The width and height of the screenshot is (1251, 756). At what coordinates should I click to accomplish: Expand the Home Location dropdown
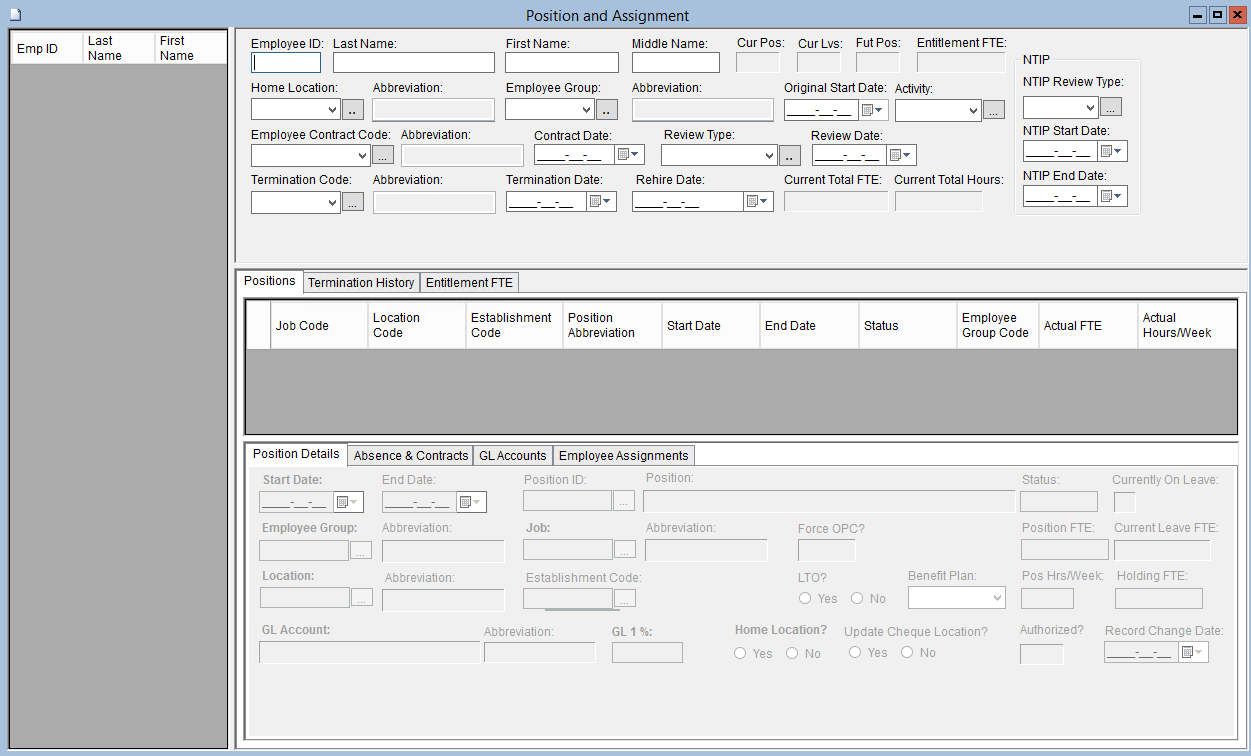(333, 110)
